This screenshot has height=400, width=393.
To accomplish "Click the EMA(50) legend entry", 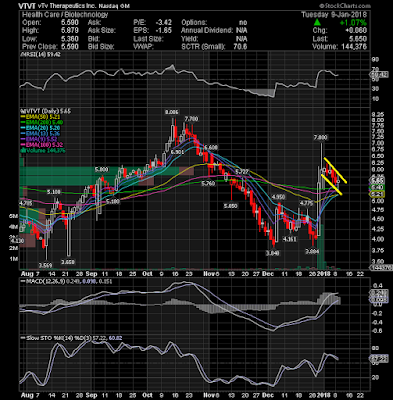I will click(40, 117).
